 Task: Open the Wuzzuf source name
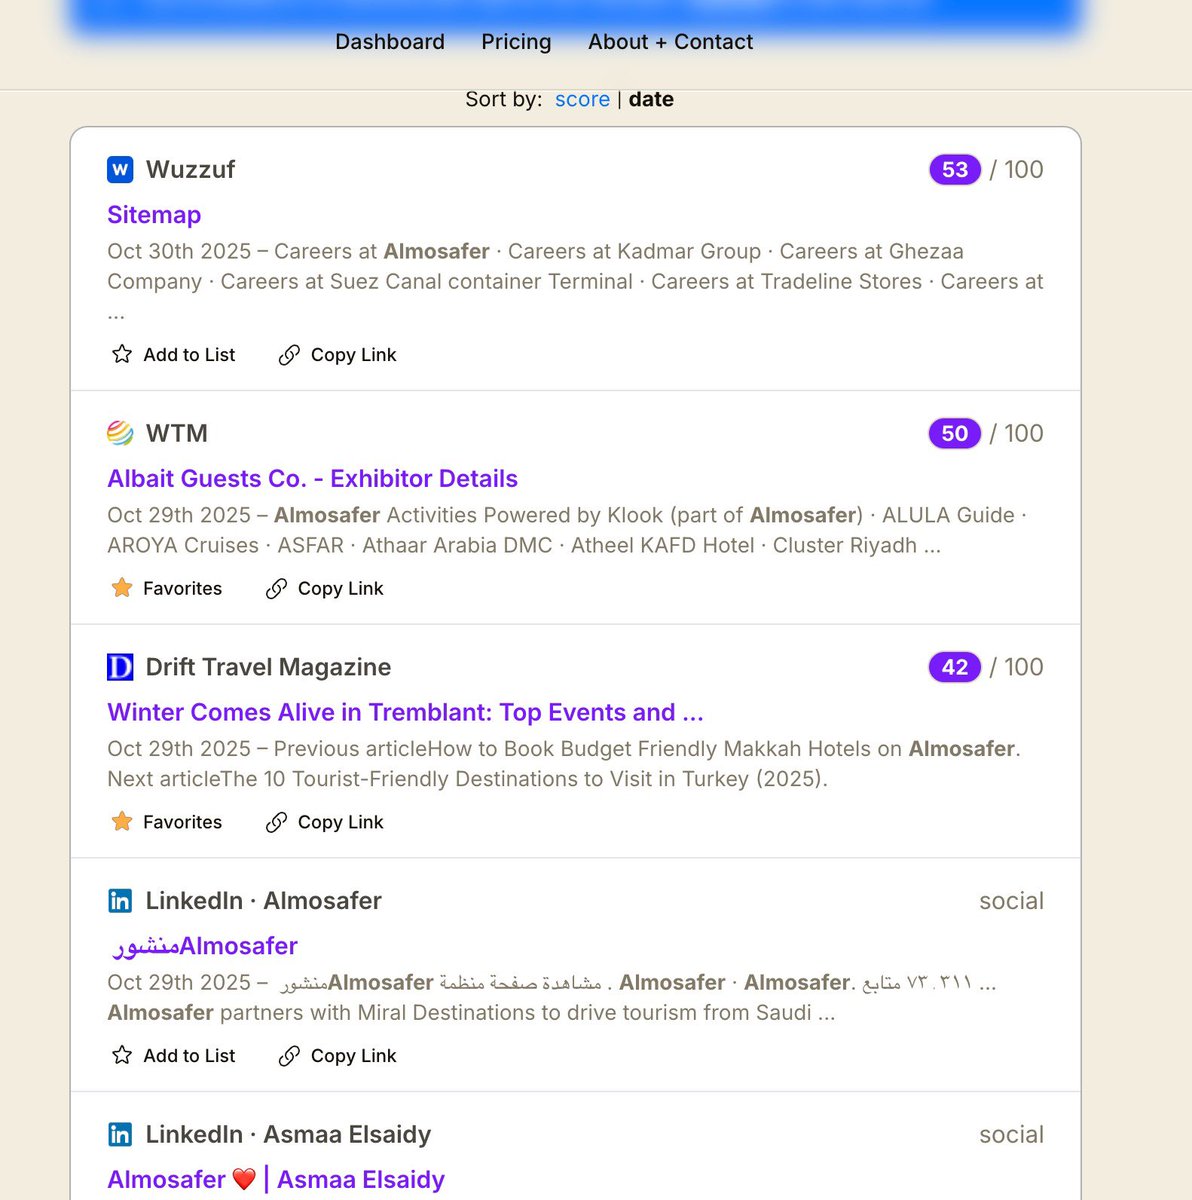point(190,170)
